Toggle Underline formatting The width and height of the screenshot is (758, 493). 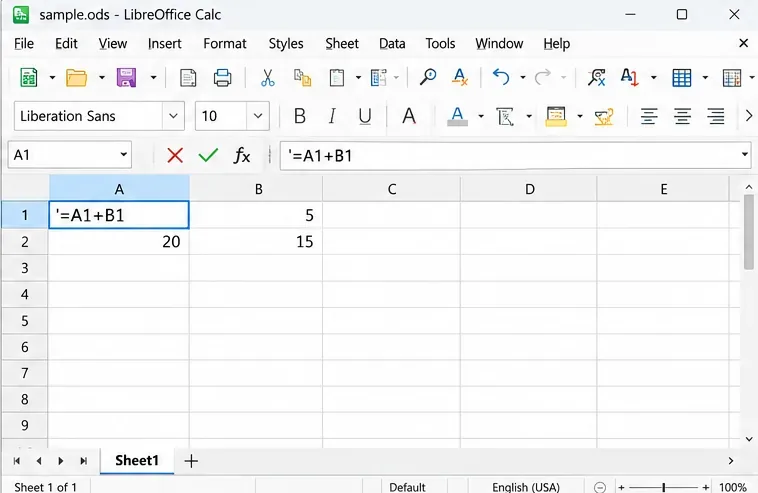tap(365, 116)
